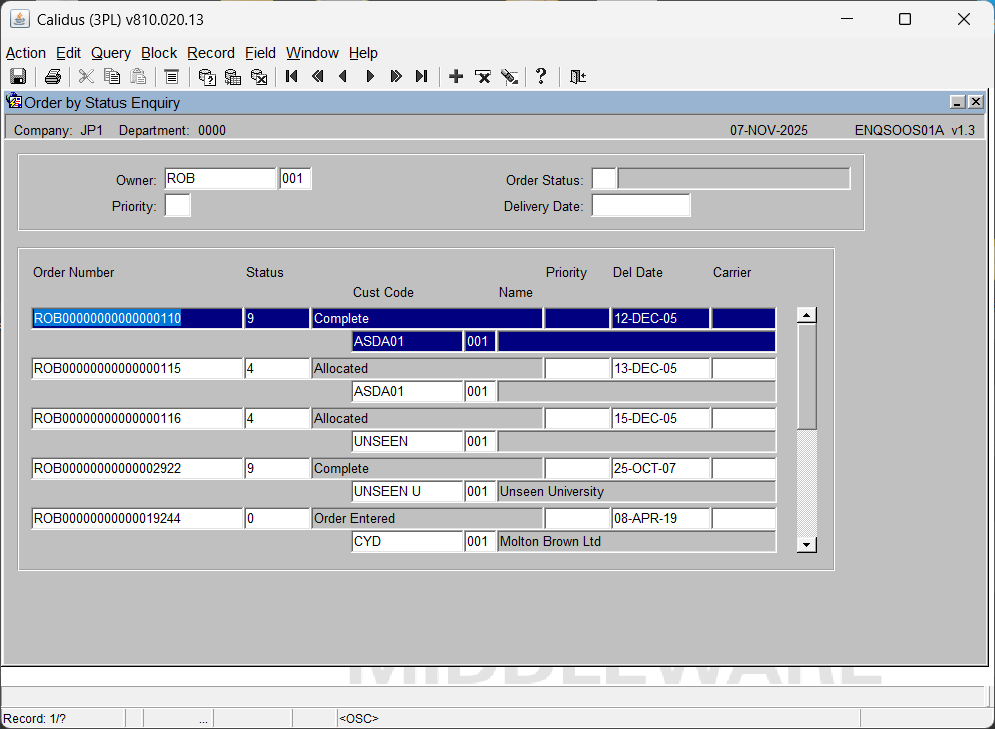The image size is (995, 729).
Task: Select order ROB00000000000019244 row
Action: [x=137, y=519]
